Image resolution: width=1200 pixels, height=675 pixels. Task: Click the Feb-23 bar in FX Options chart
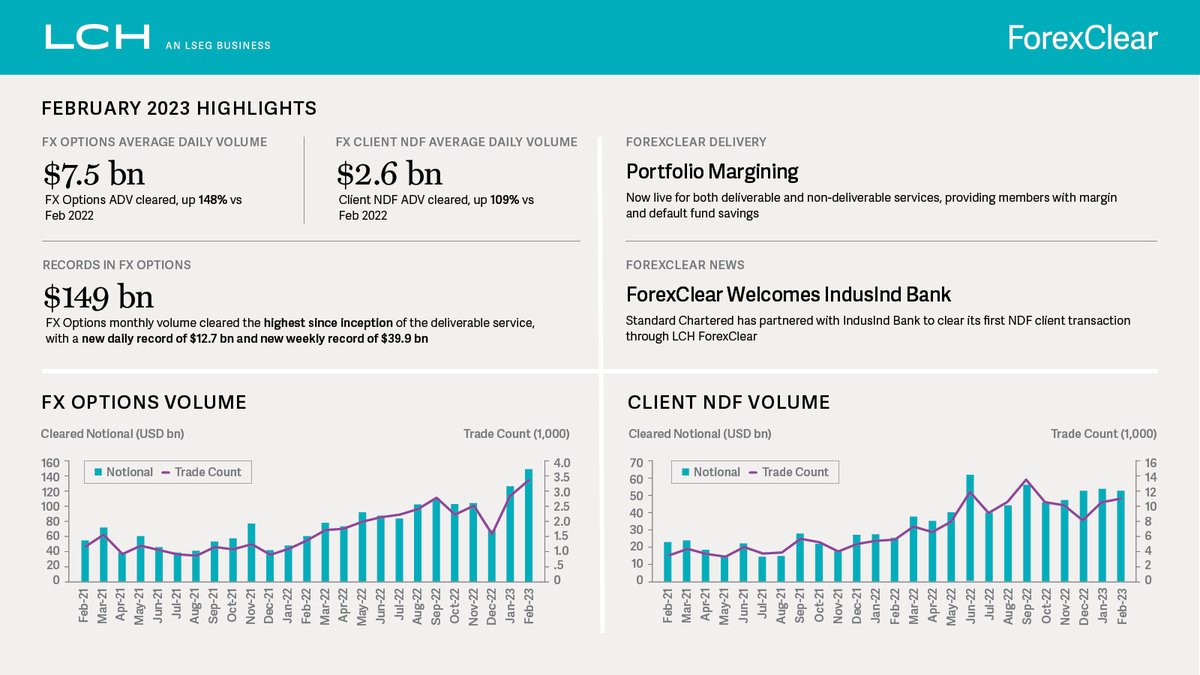click(x=528, y=525)
